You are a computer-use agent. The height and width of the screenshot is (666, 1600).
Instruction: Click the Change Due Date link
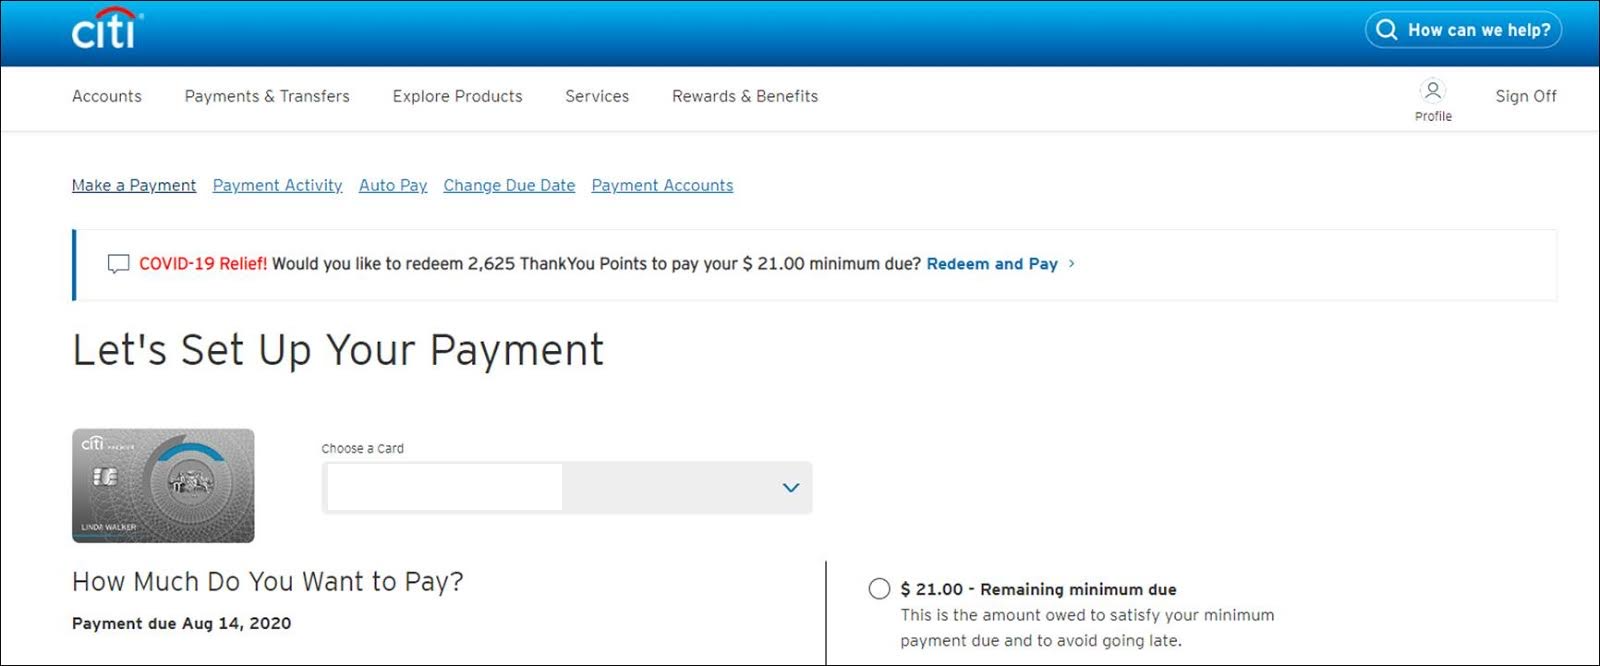[x=509, y=185]
